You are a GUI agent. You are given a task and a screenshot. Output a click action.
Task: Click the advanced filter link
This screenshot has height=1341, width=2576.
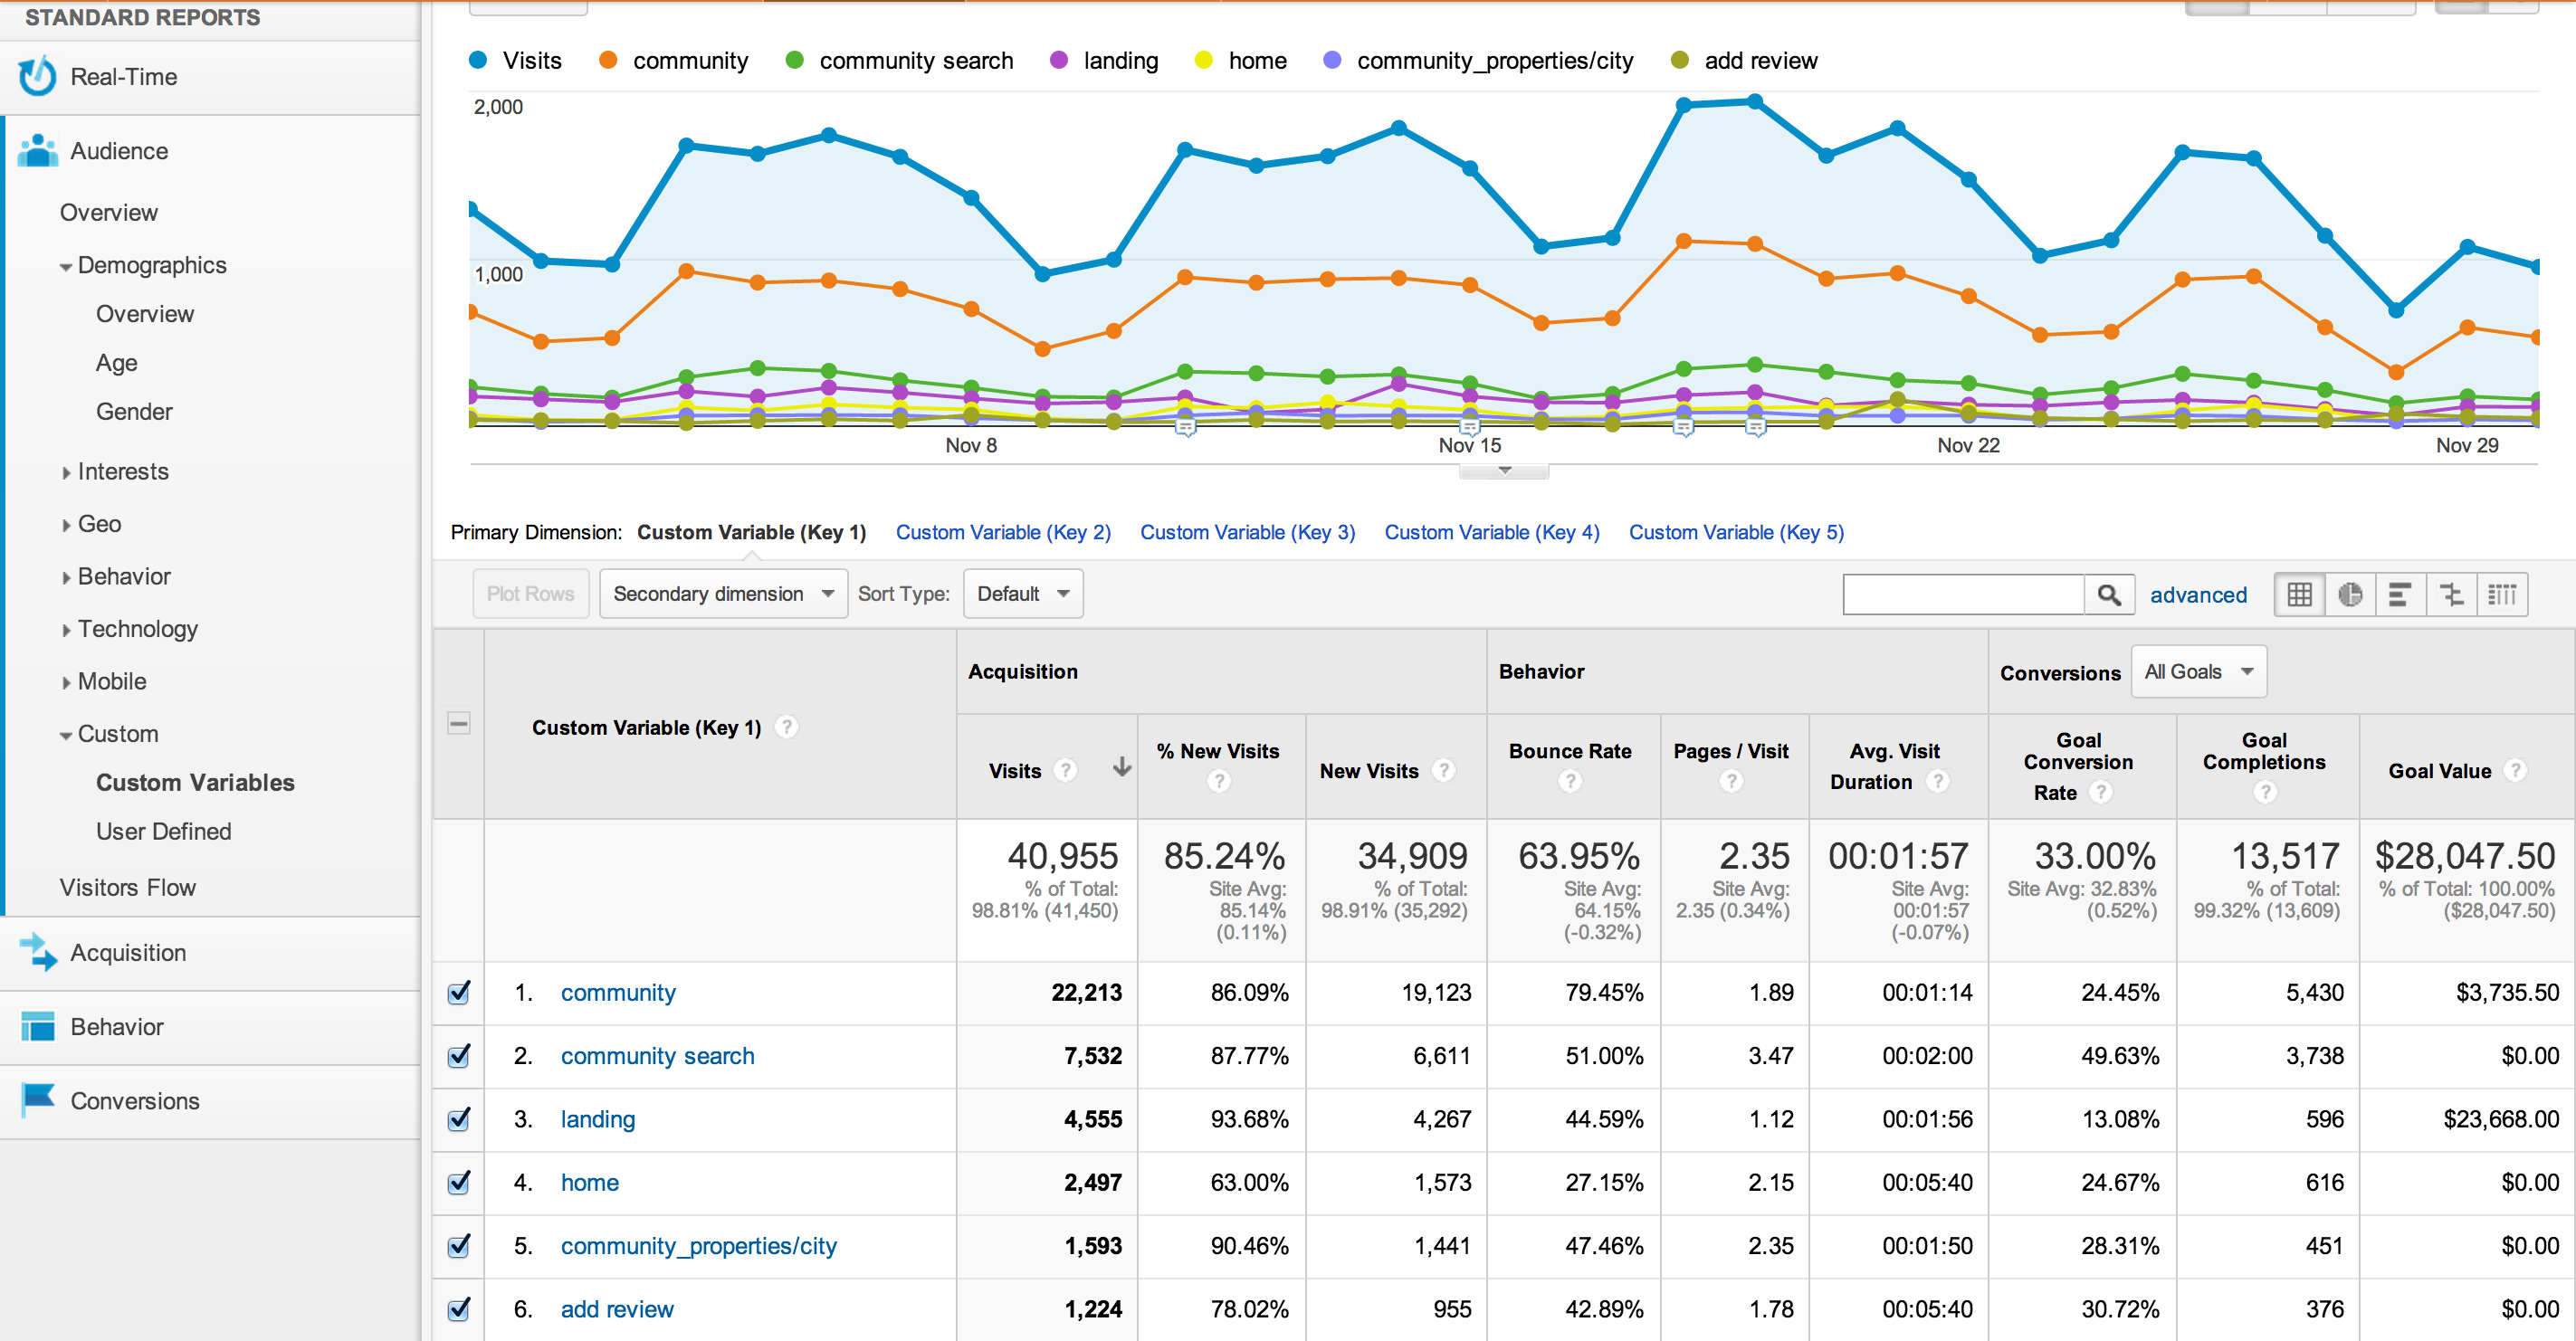coord(2198,595)
